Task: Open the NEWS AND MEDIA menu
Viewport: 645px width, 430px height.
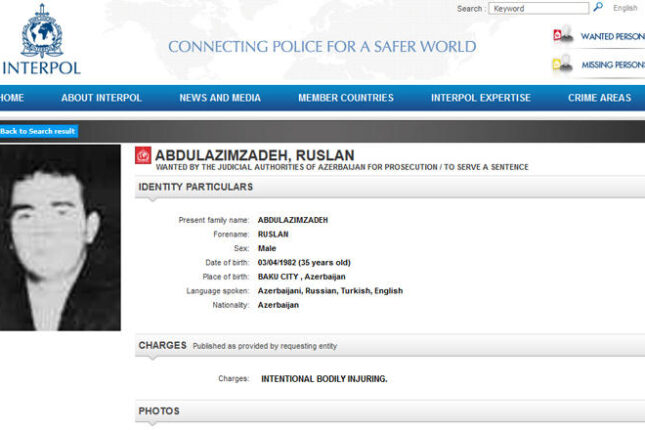Action: [x=220, y=98]
